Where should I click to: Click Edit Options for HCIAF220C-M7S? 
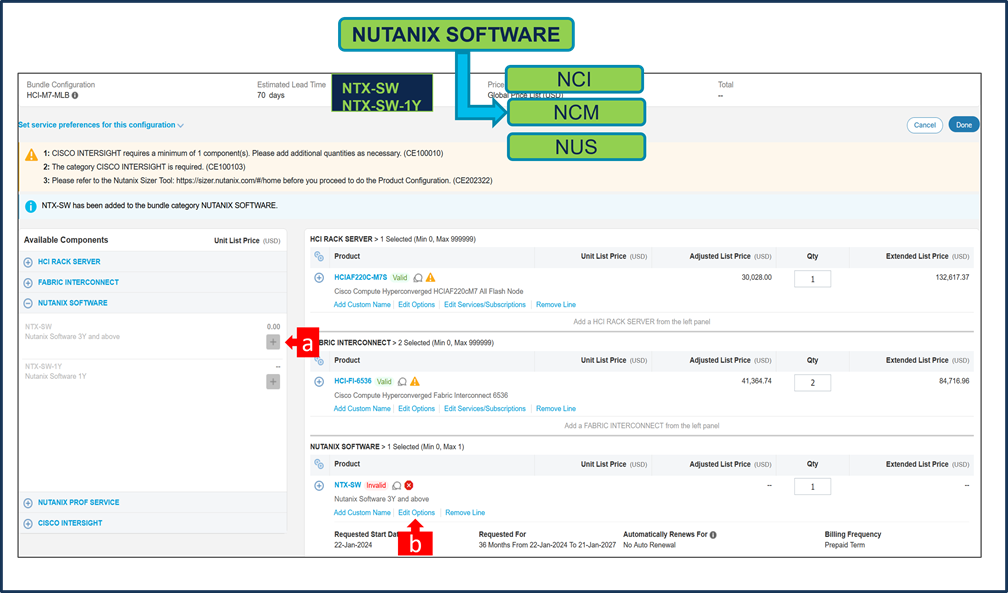click(417, 305)
